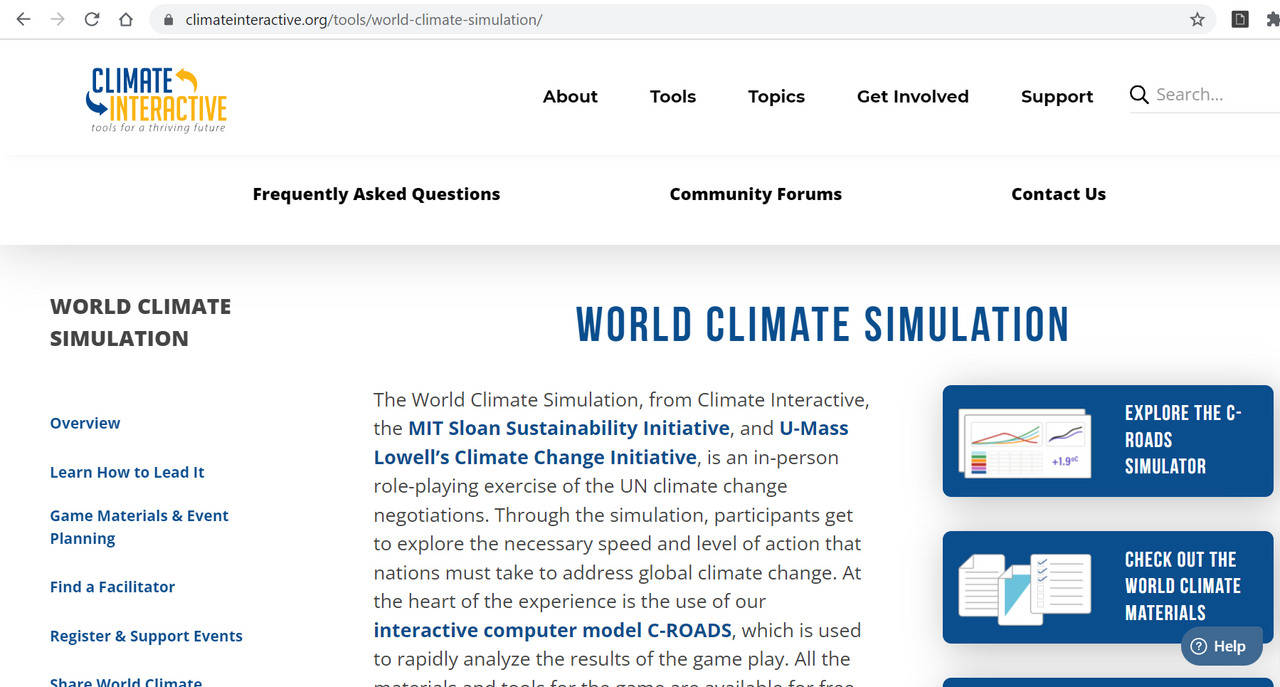Reload the current page
The height and width of the screenshot is (687, 1280).
click(x=91, y=19)
